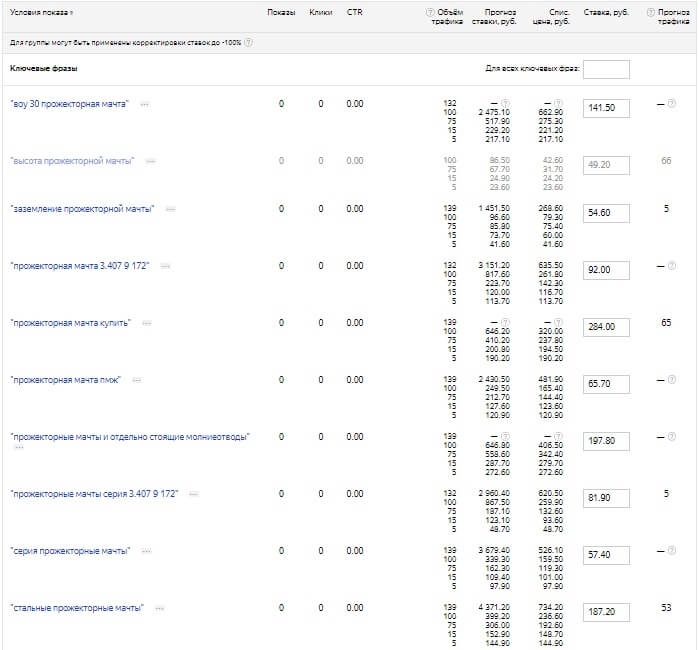Click bid forecast help icon in "молниеотводы" row
This screenshot has height=650, width=699.
tap(505, 436)
